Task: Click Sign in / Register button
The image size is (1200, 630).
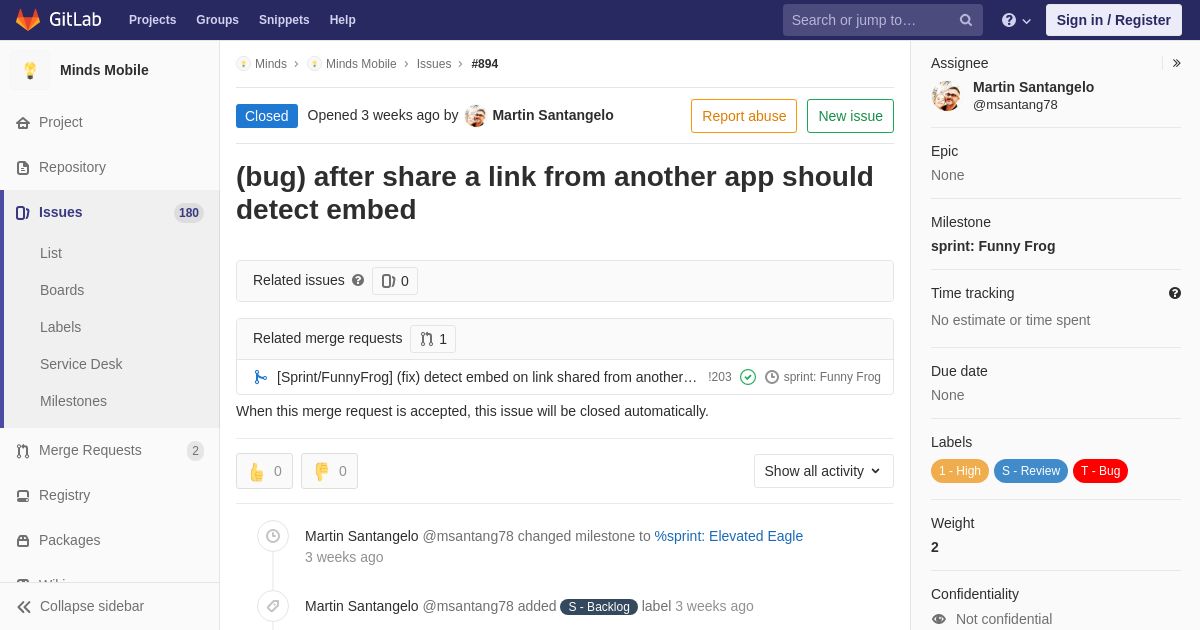Action: click(x=1114, y=20)
